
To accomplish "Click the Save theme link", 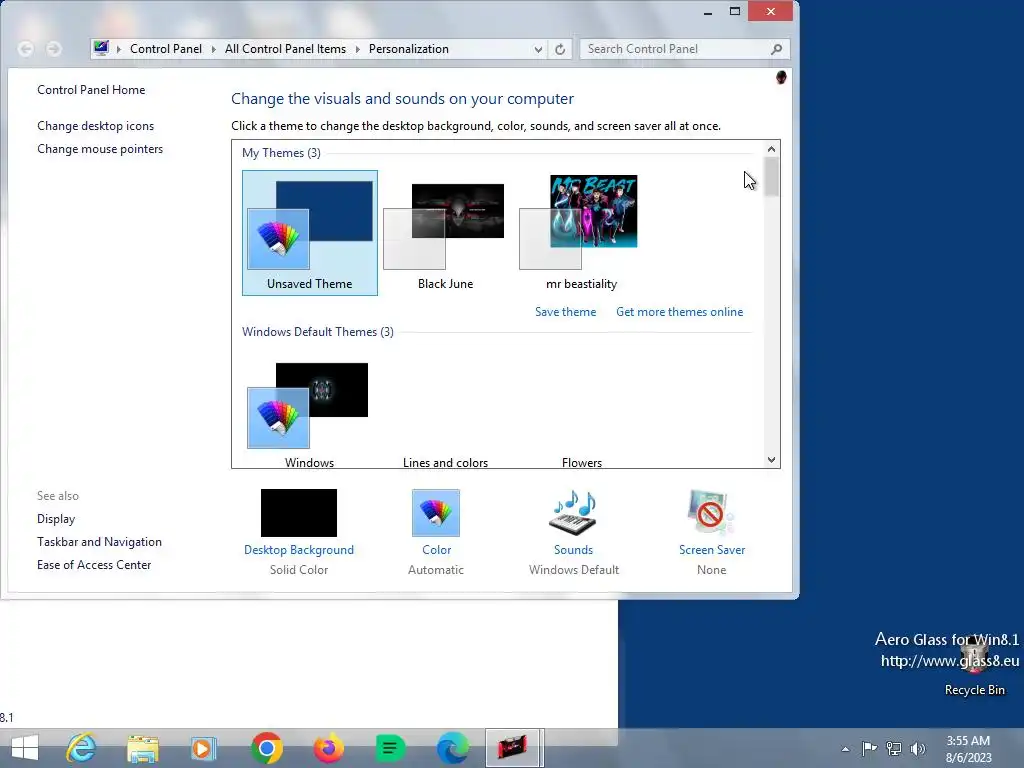I will click(565, 312).
